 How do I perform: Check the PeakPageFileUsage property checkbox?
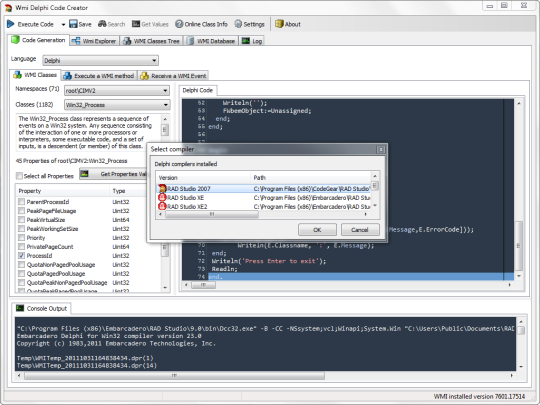[21, 211]
